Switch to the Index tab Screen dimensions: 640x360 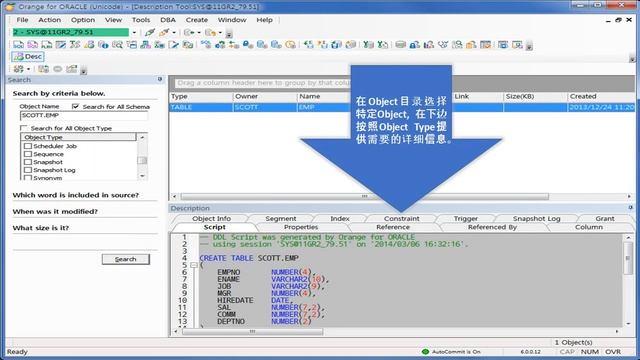coord(340,218)
